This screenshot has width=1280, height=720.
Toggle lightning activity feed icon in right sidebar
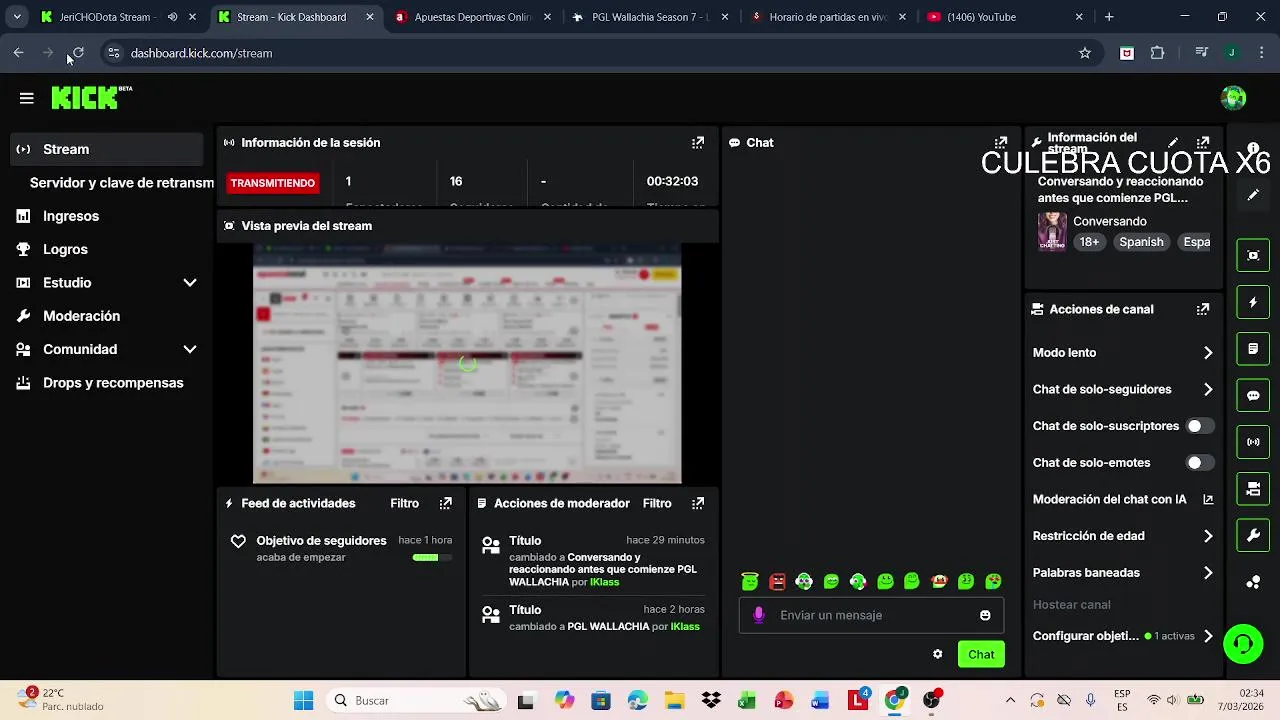pyautogui.click(x=1253, y=302)
